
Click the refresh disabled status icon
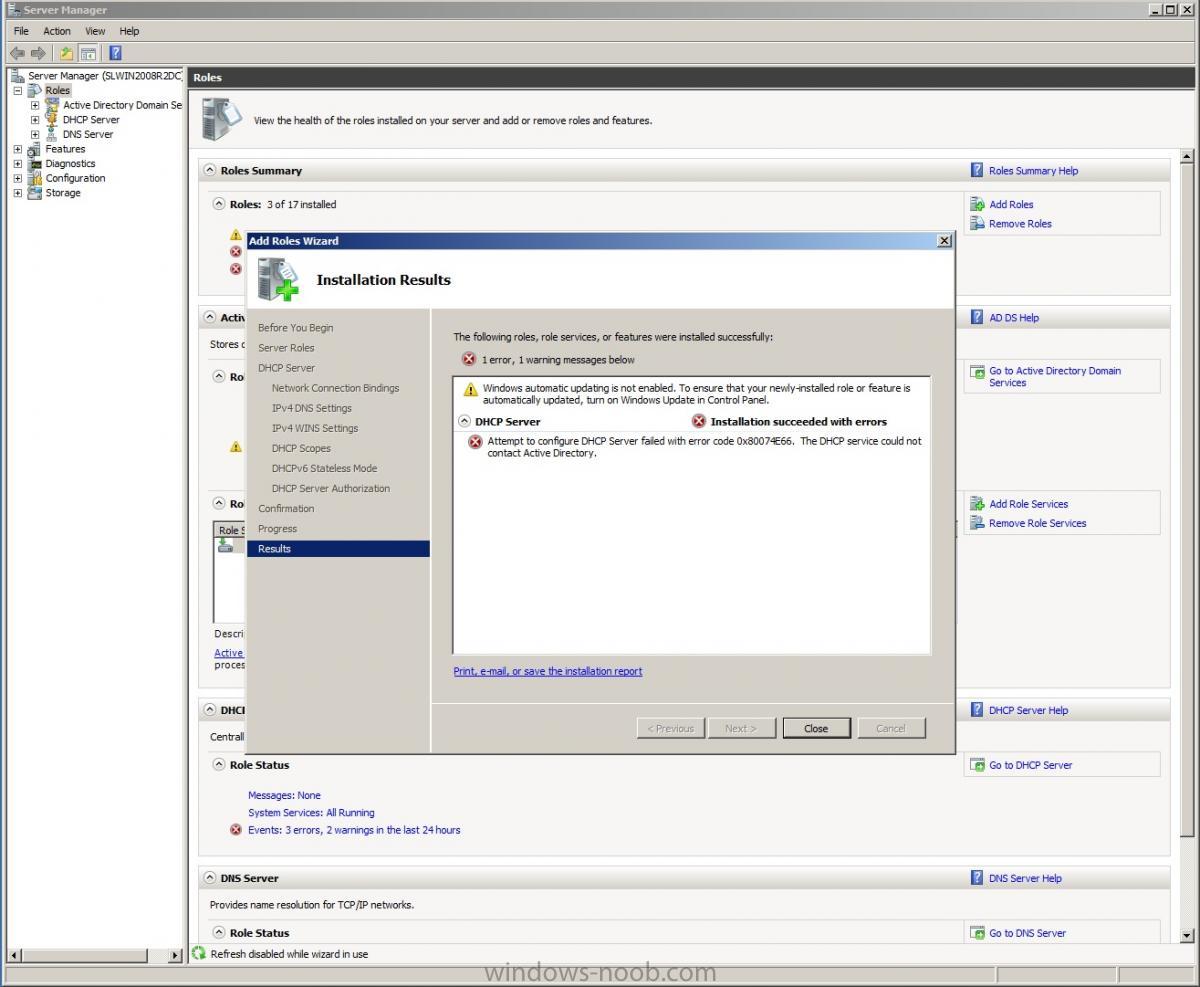198,954
